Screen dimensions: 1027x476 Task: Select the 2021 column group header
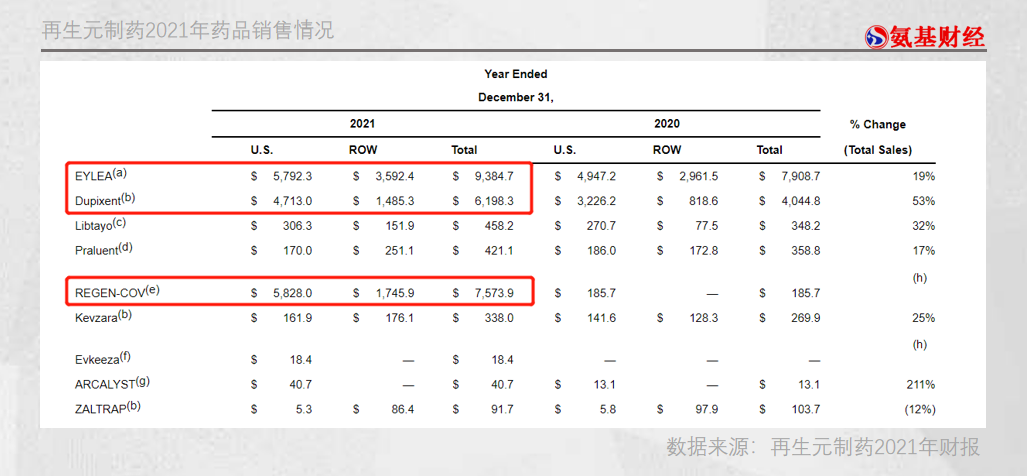click(x=362, y=124)
